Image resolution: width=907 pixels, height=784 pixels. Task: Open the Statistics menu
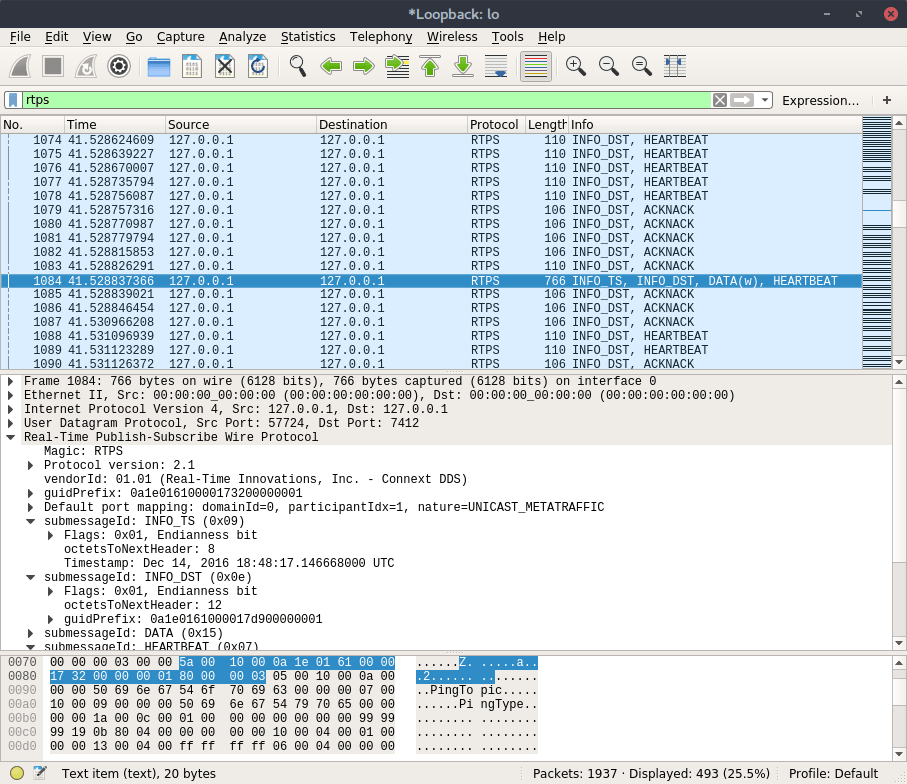pyautogui.click(x=308, y=37)
